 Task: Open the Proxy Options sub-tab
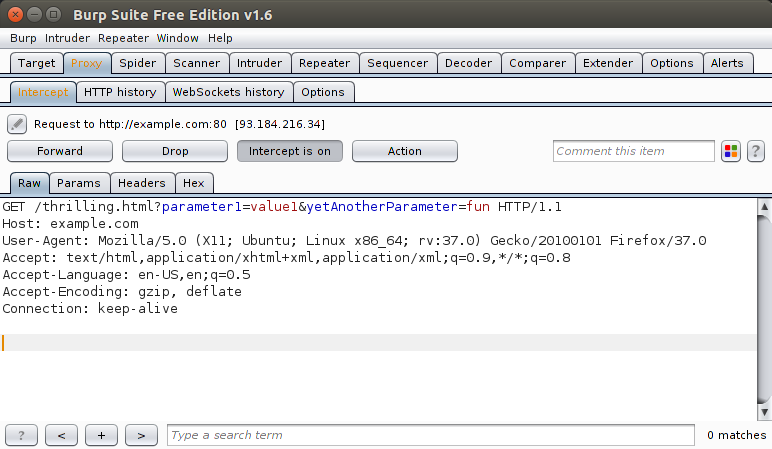(x=323, y=93)
